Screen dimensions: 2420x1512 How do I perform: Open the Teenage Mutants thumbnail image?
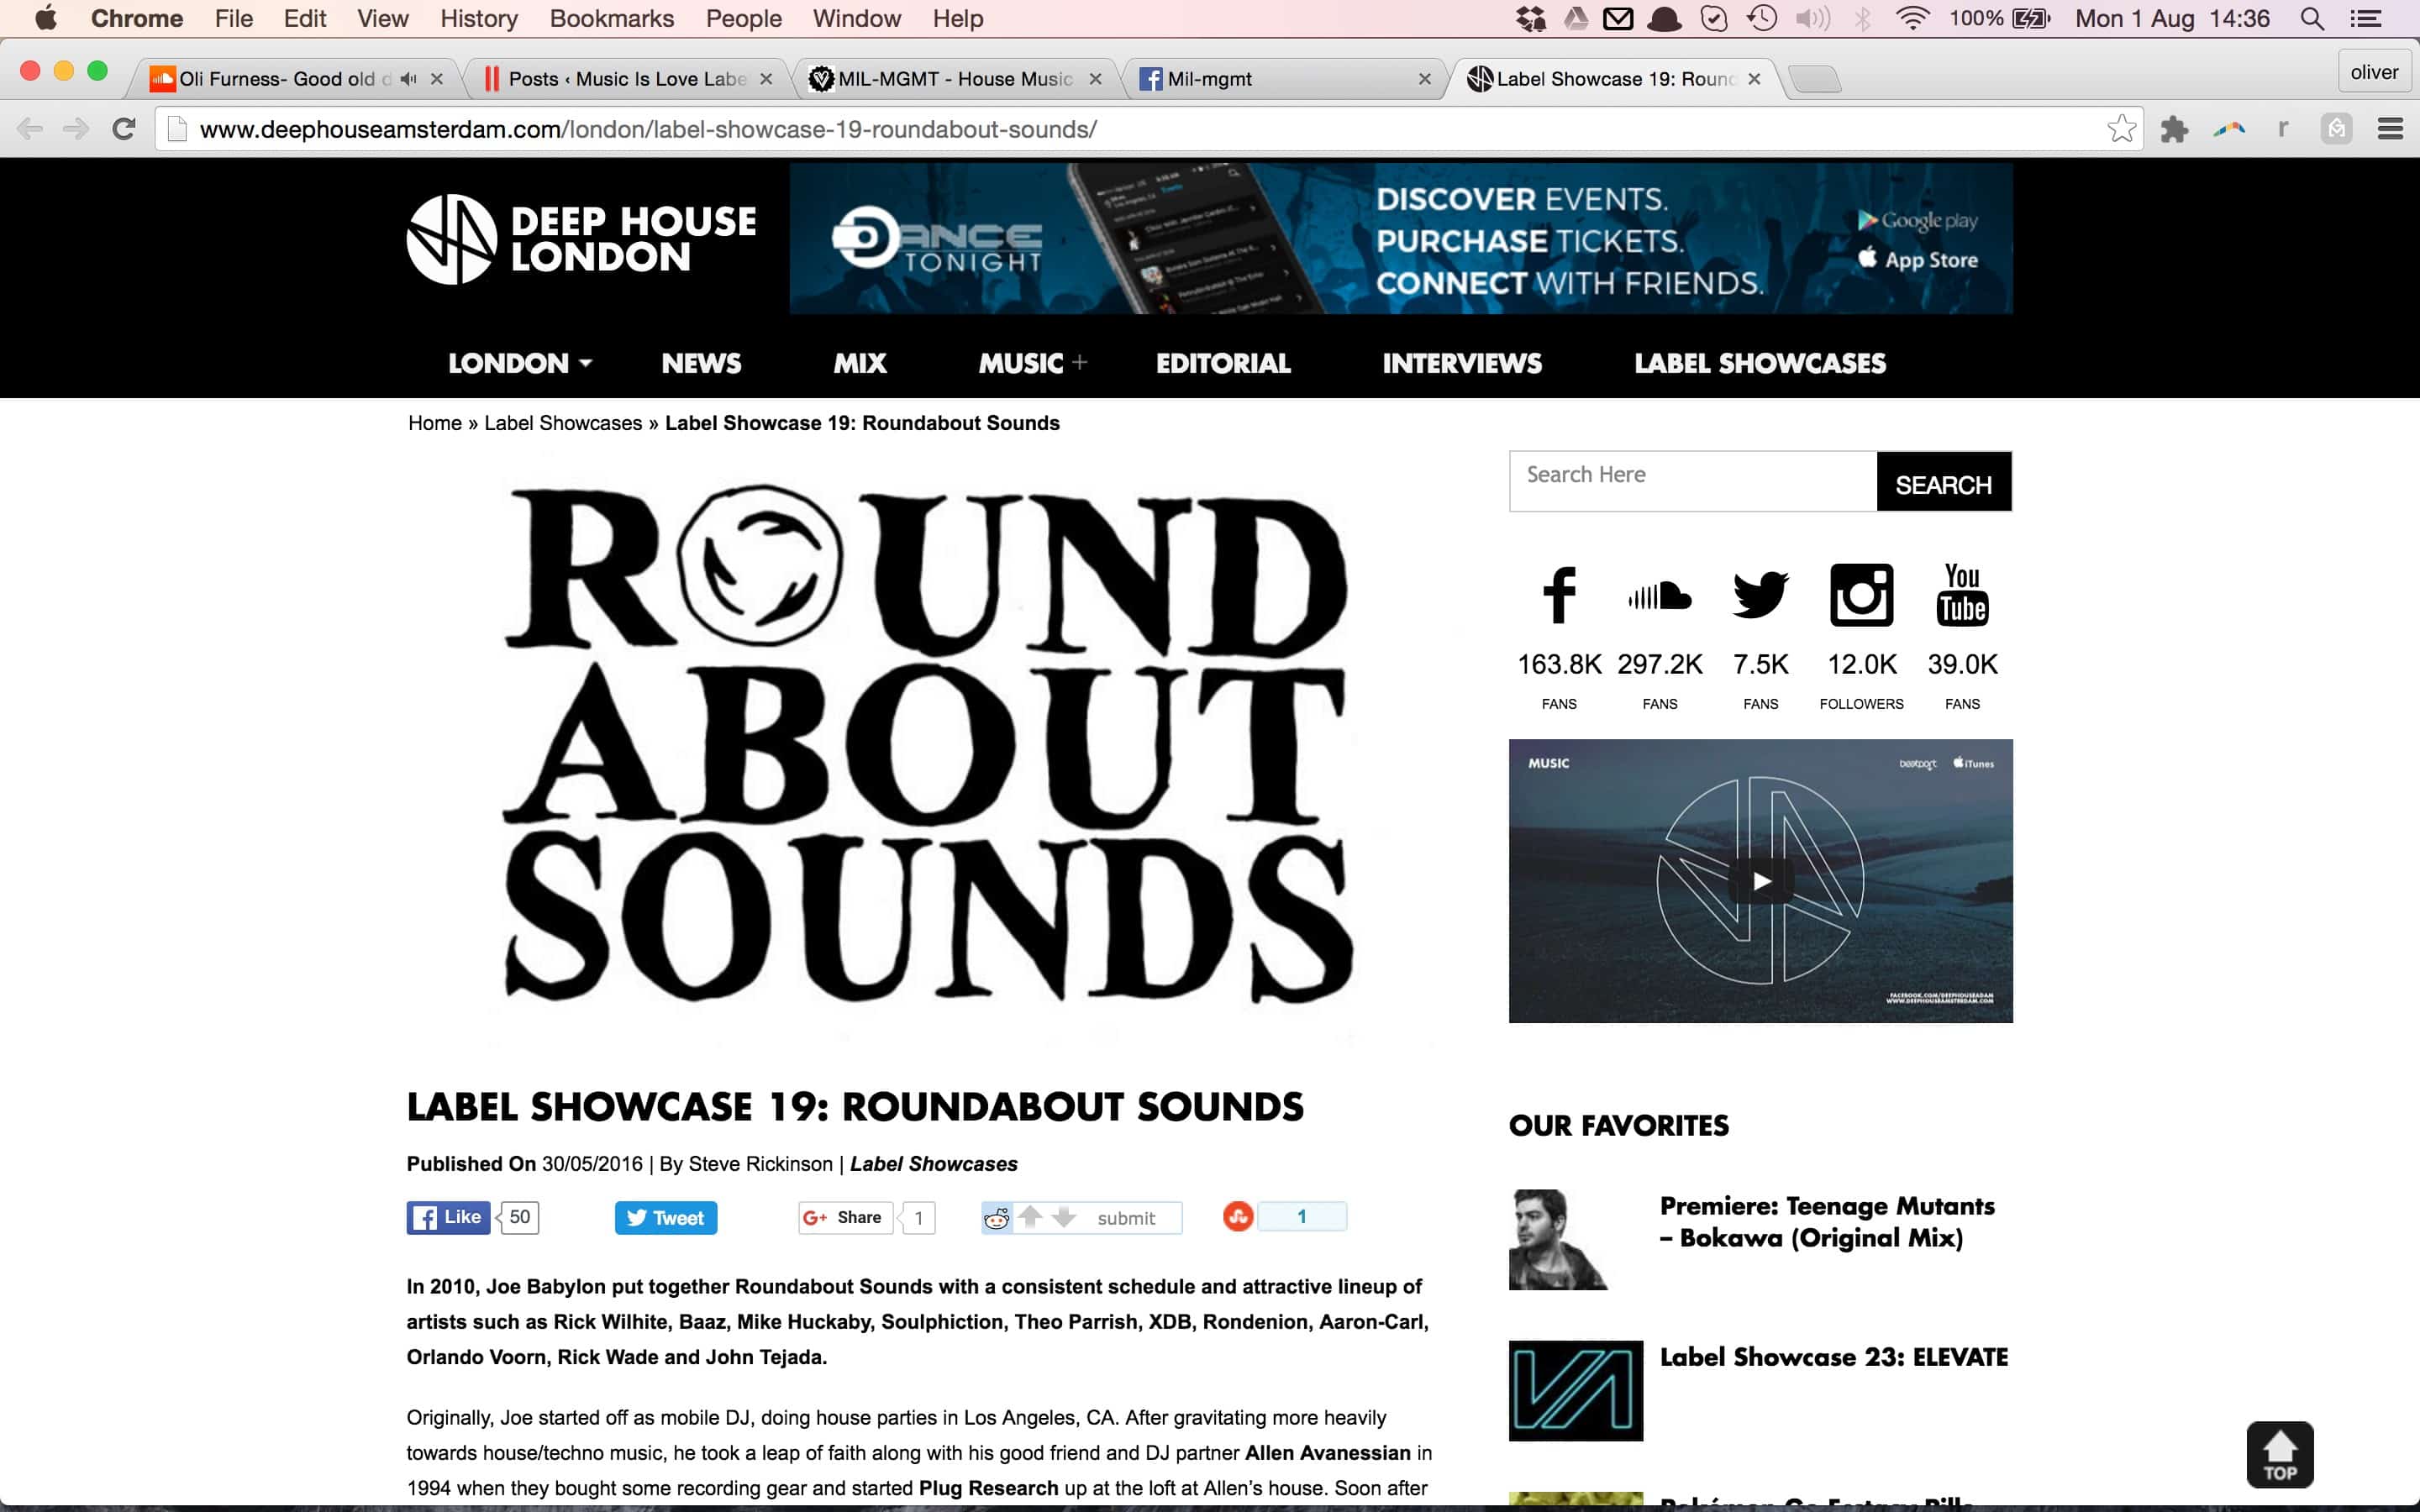coord(1559,1240)
